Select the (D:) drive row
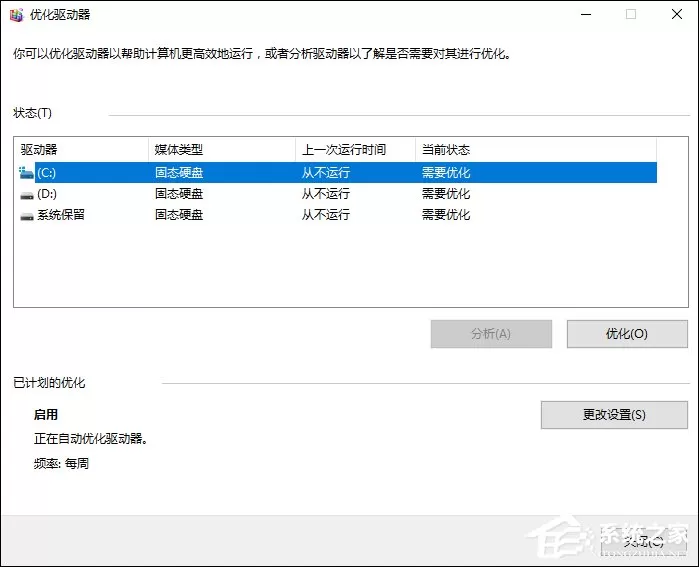 (337, 193)
